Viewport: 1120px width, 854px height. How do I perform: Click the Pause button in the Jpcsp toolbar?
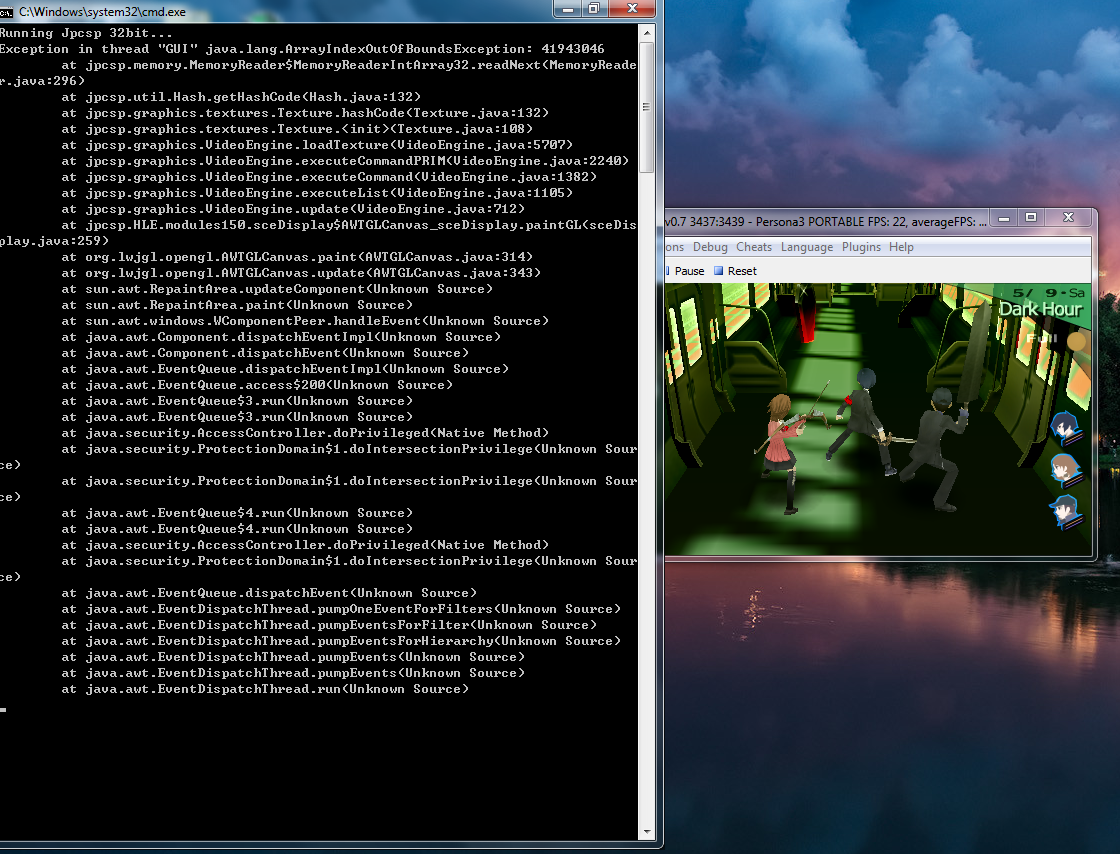coord(685,271)
